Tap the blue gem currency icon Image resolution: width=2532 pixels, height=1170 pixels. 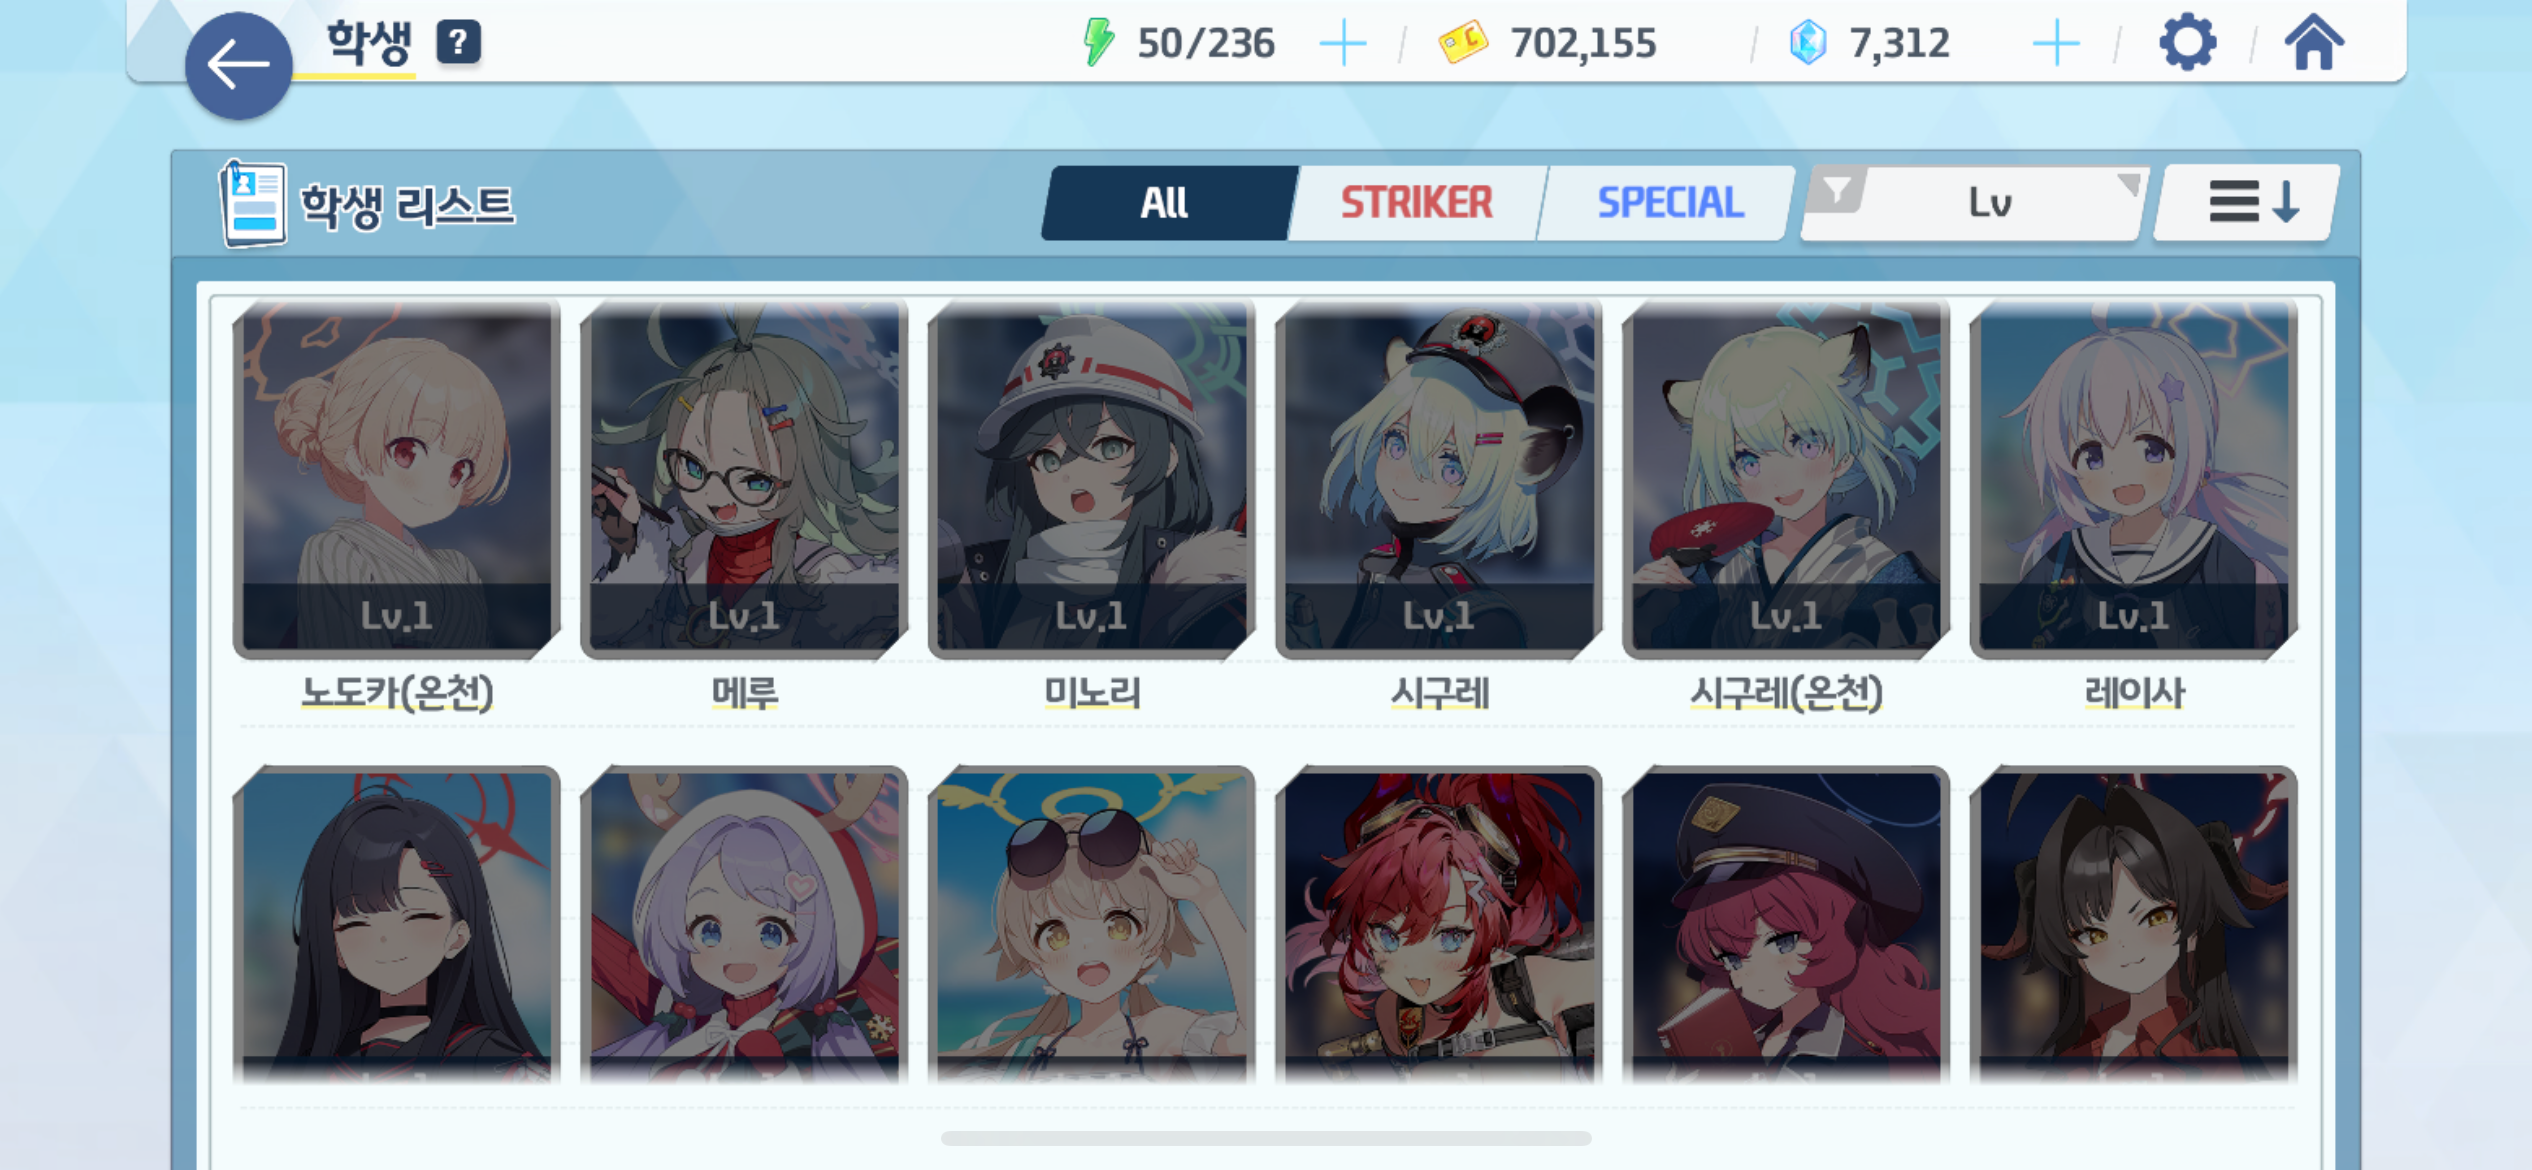point(1808,43)
